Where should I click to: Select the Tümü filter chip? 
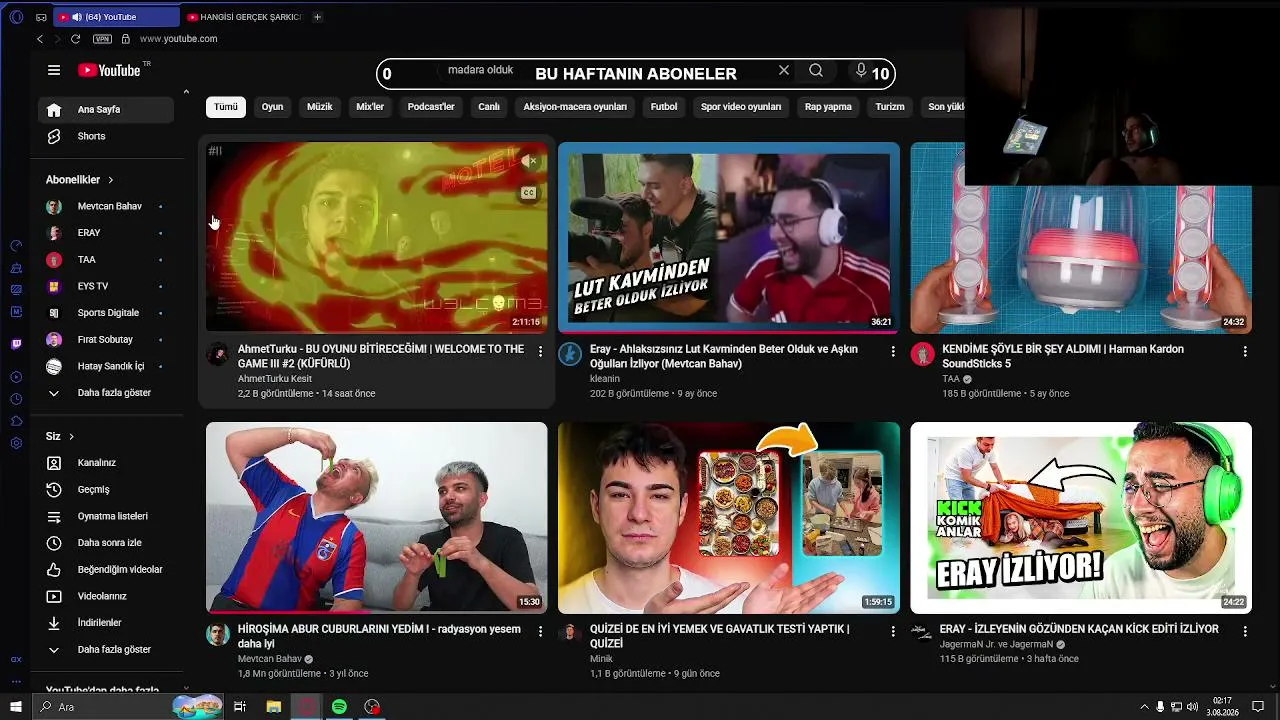pos(226,107)
